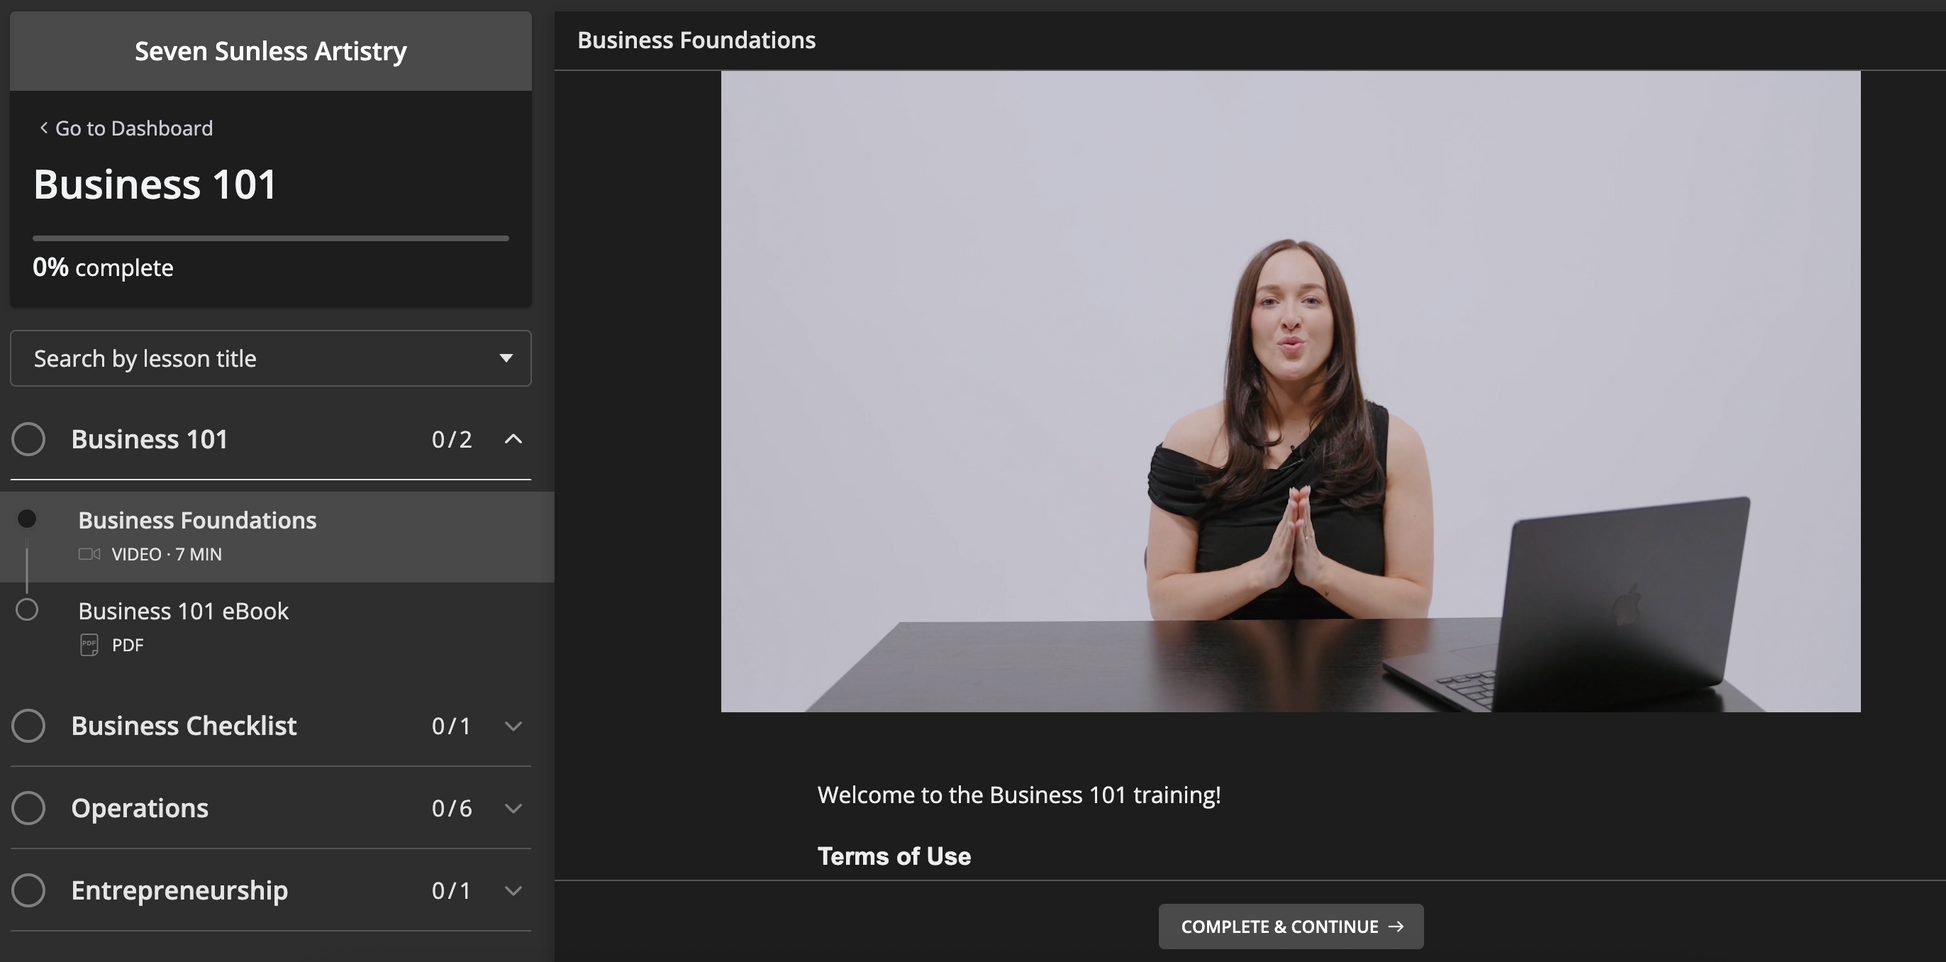Click the Entrepreneurship section circle icon
Screen dimensions: 1946x962
pyautogui.click(x=28, y=890)
